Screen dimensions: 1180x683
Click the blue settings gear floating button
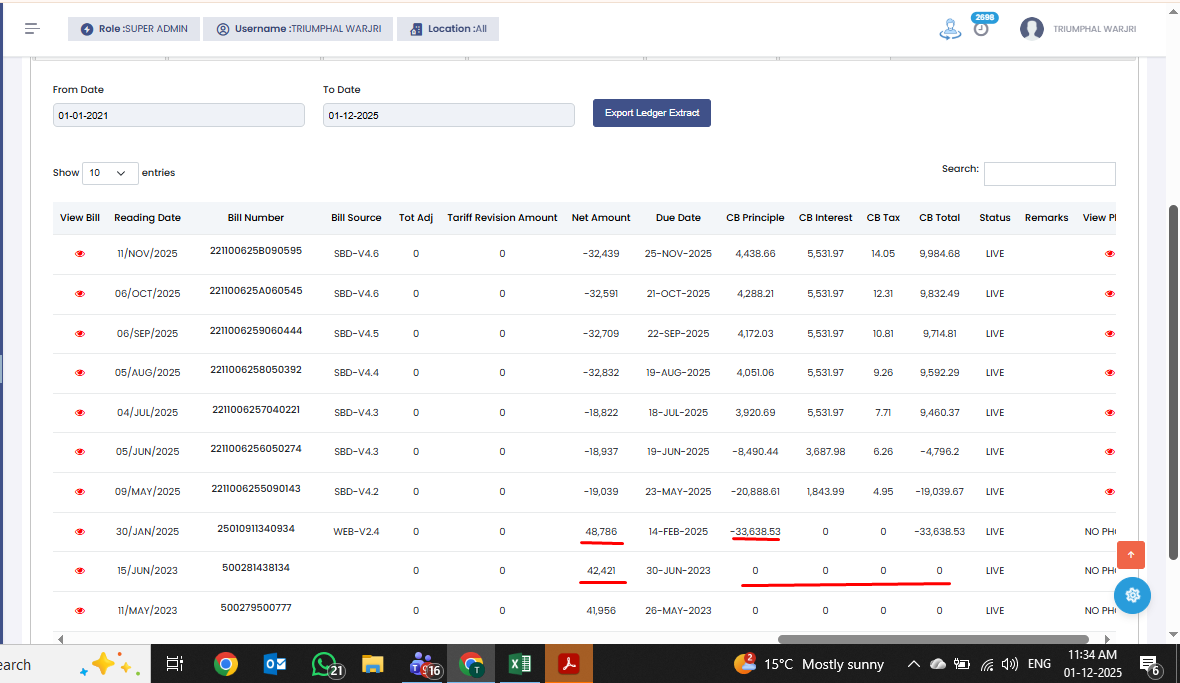(x=1132, y=595)
